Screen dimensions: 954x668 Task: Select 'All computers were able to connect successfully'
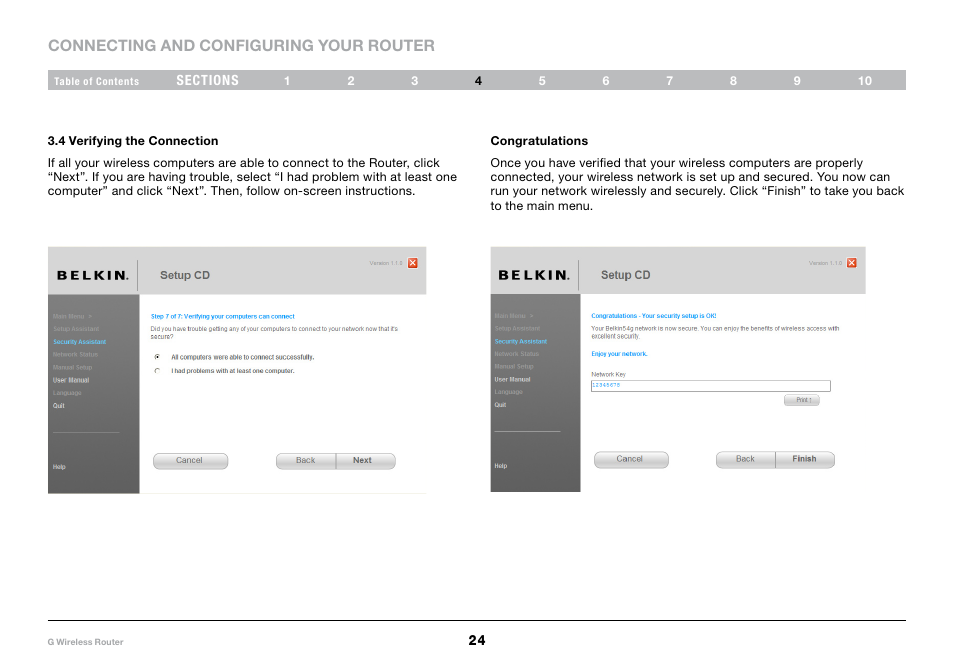[158, 357]
